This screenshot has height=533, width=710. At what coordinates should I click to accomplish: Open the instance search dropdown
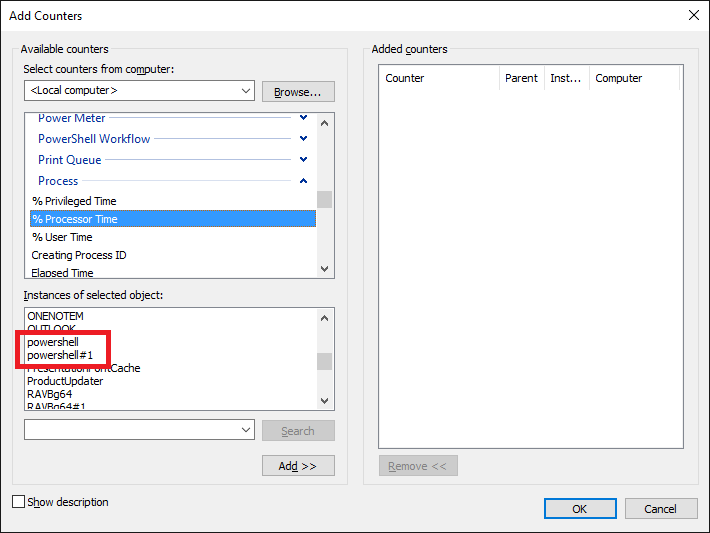(246, 430)
